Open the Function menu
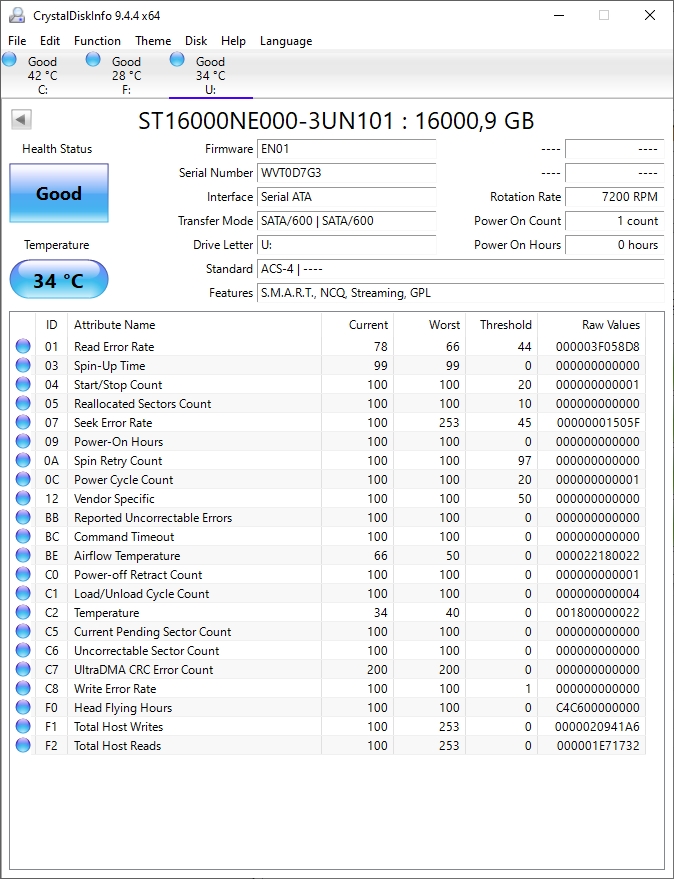The width and height of the screenshot is (674, 879). click(97, 41)
